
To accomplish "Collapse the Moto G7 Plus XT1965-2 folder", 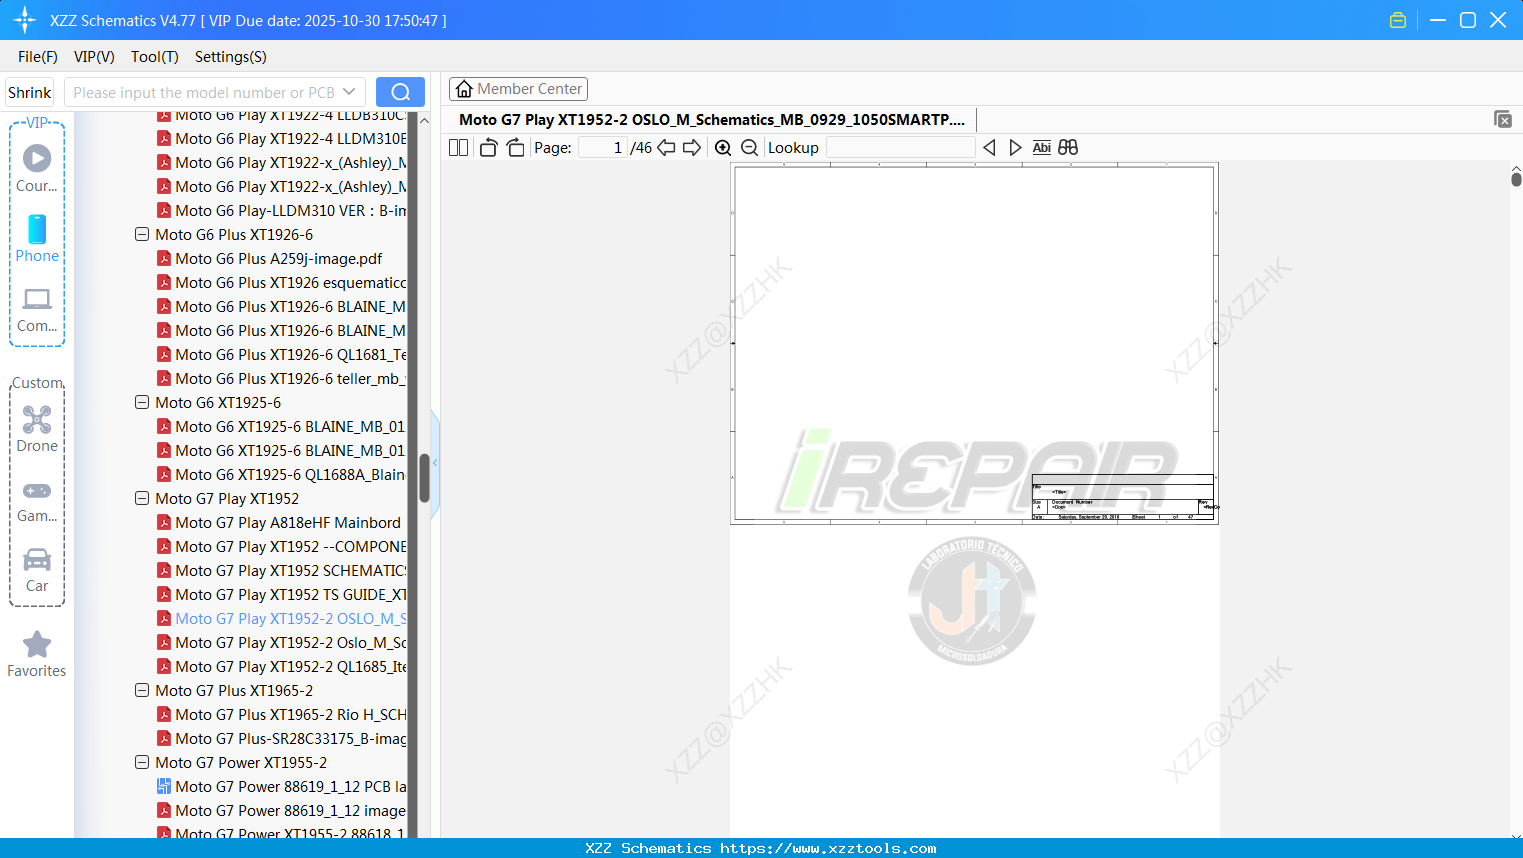I will point(142,691).
